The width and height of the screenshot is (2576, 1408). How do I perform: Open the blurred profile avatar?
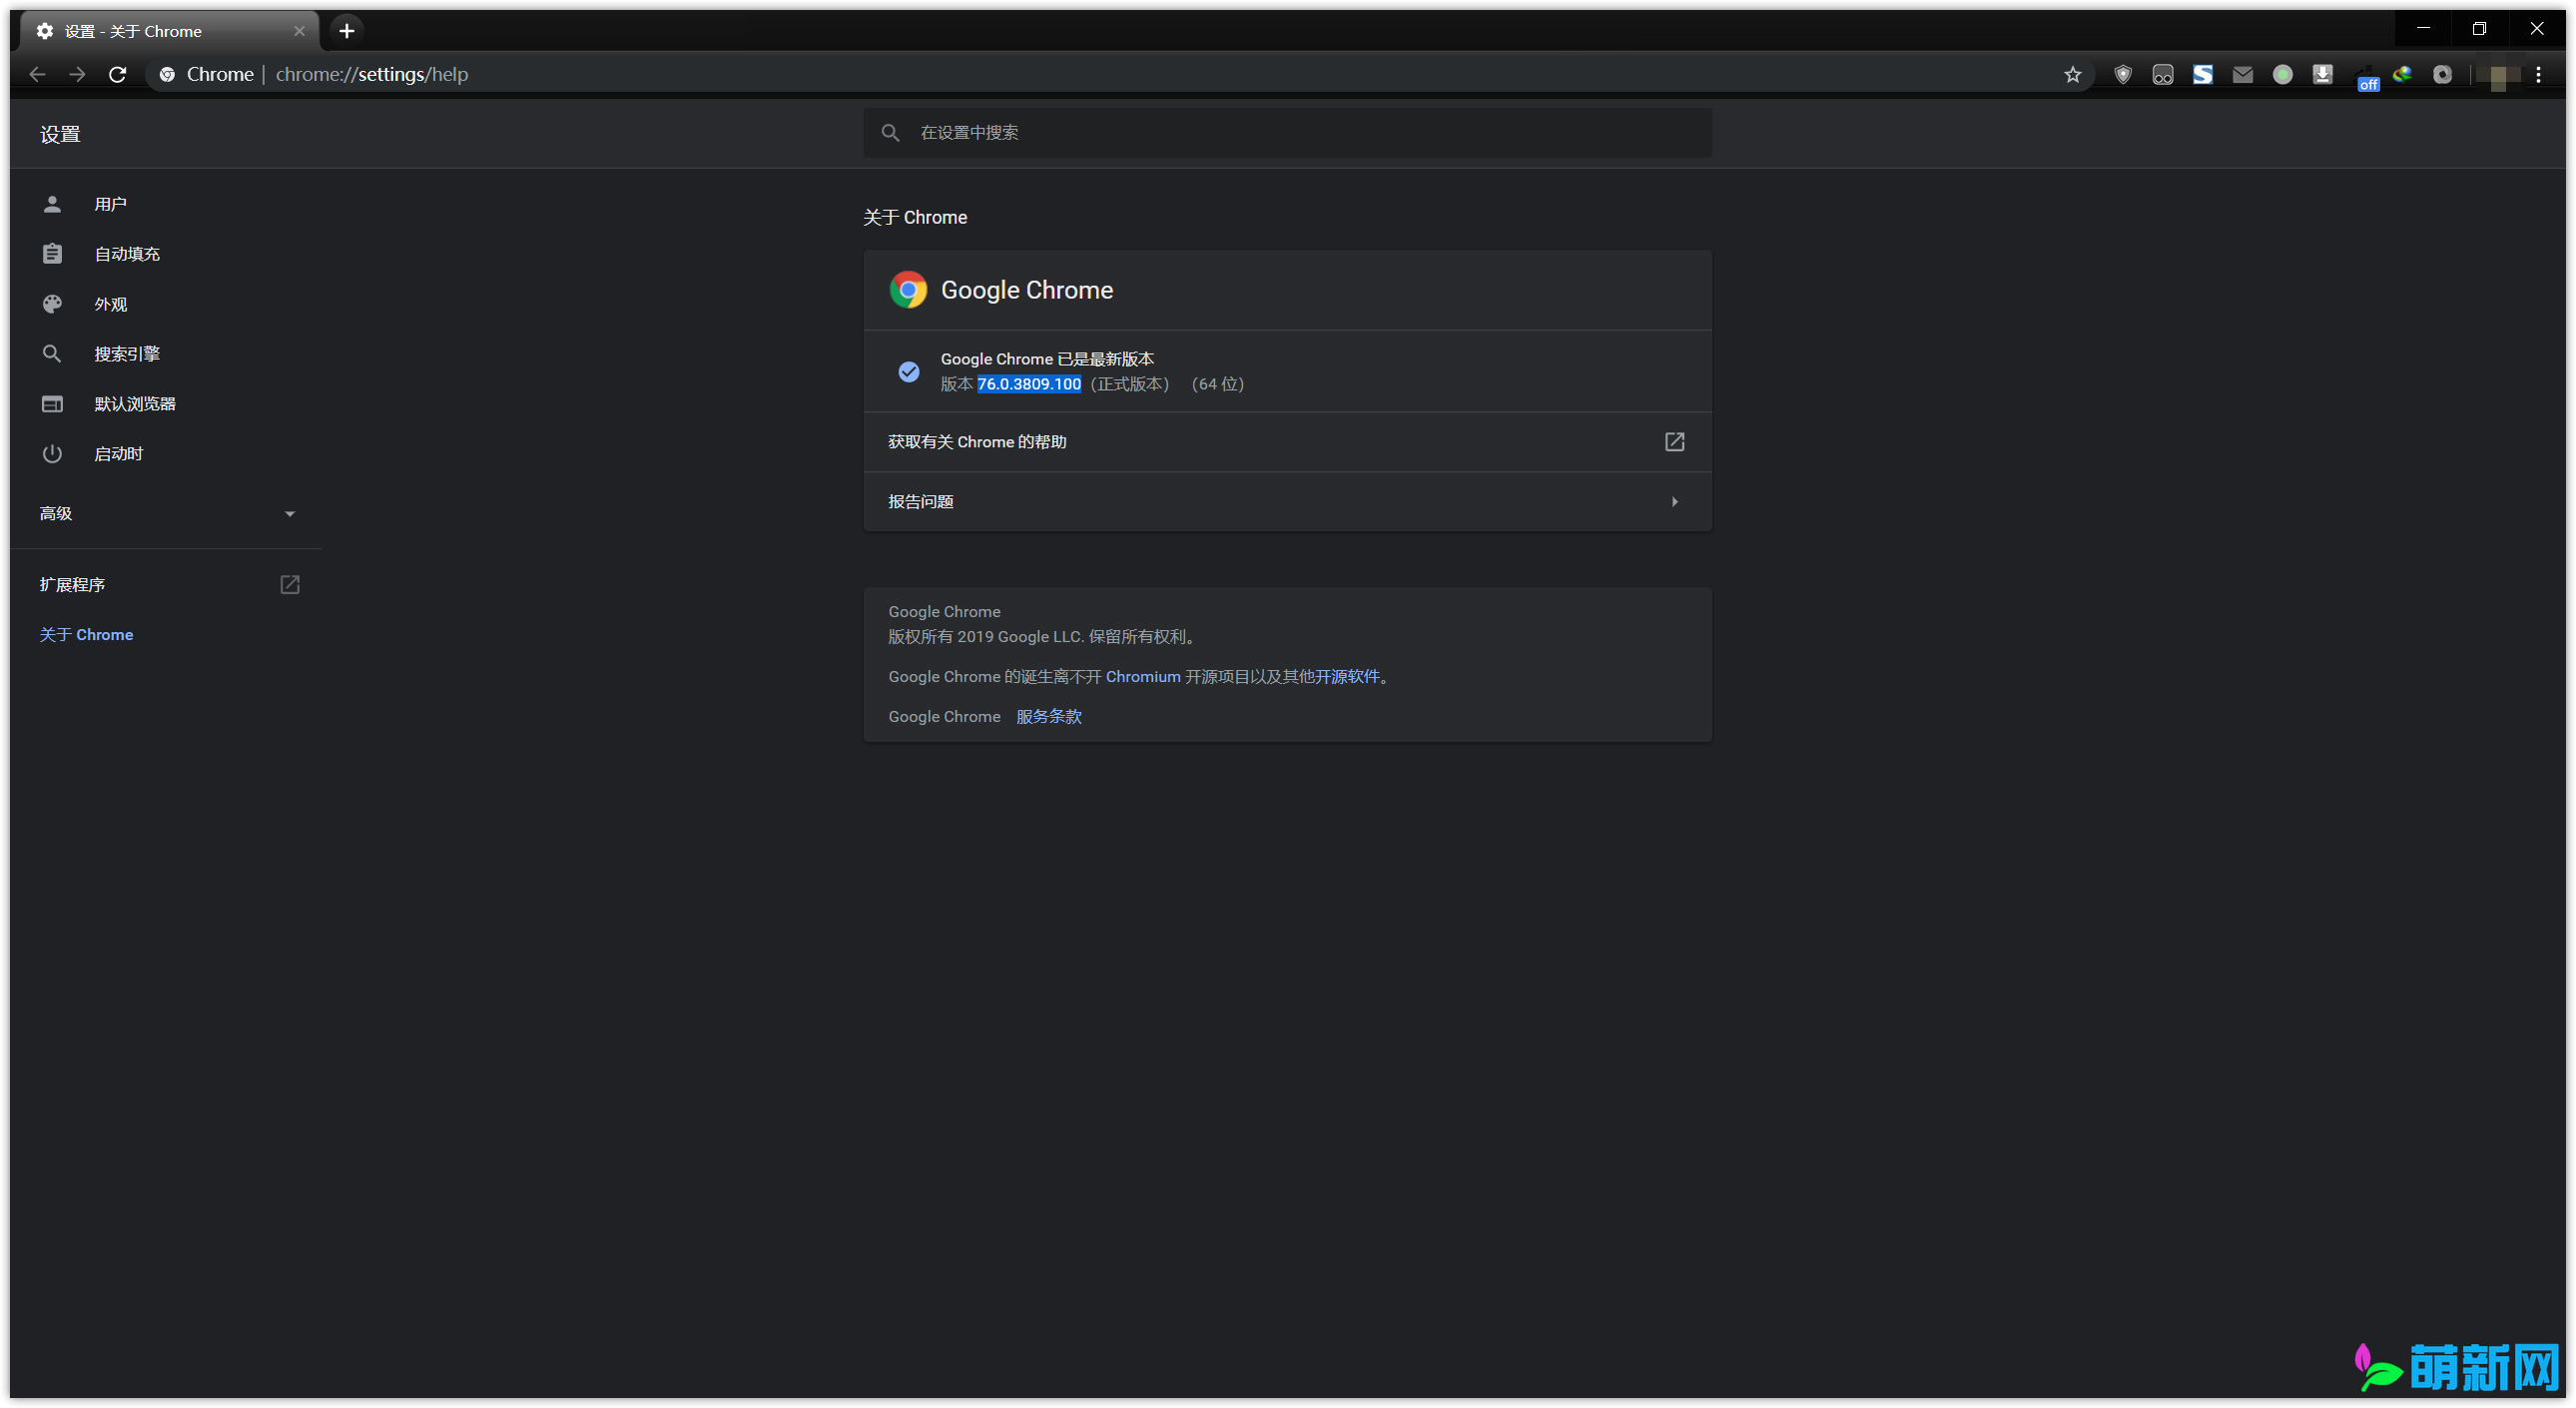(2497, 75)
